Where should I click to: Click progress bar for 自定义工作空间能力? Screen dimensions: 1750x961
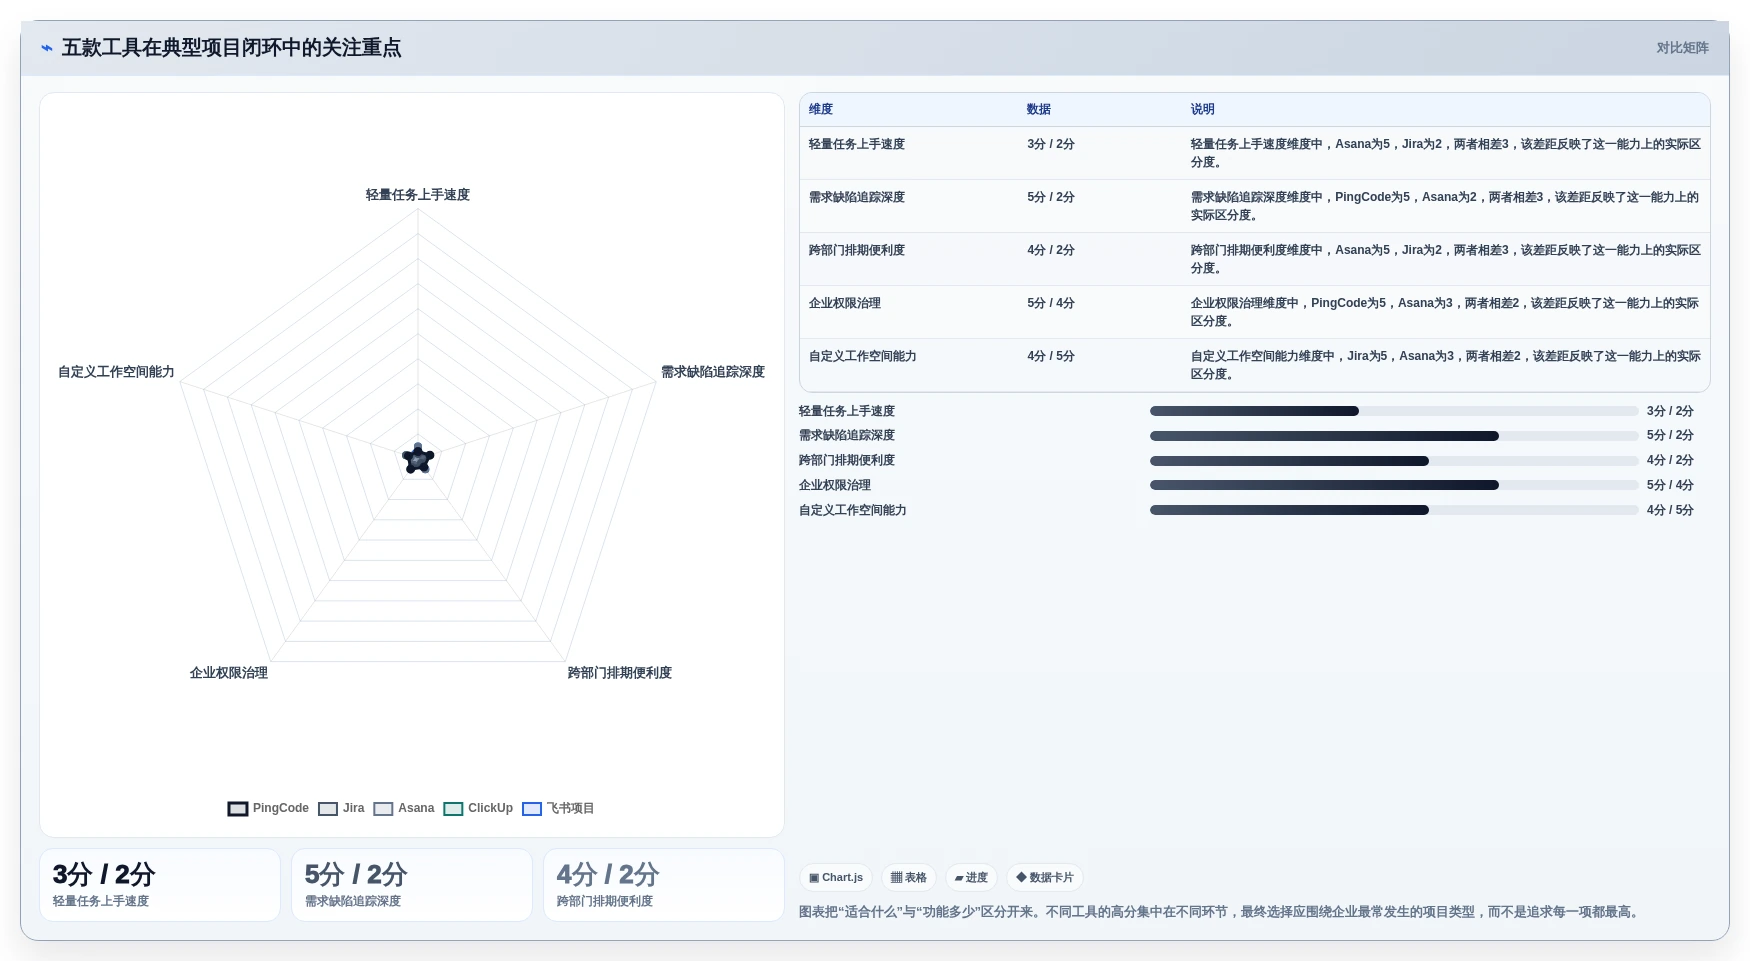coord(1394,510)
